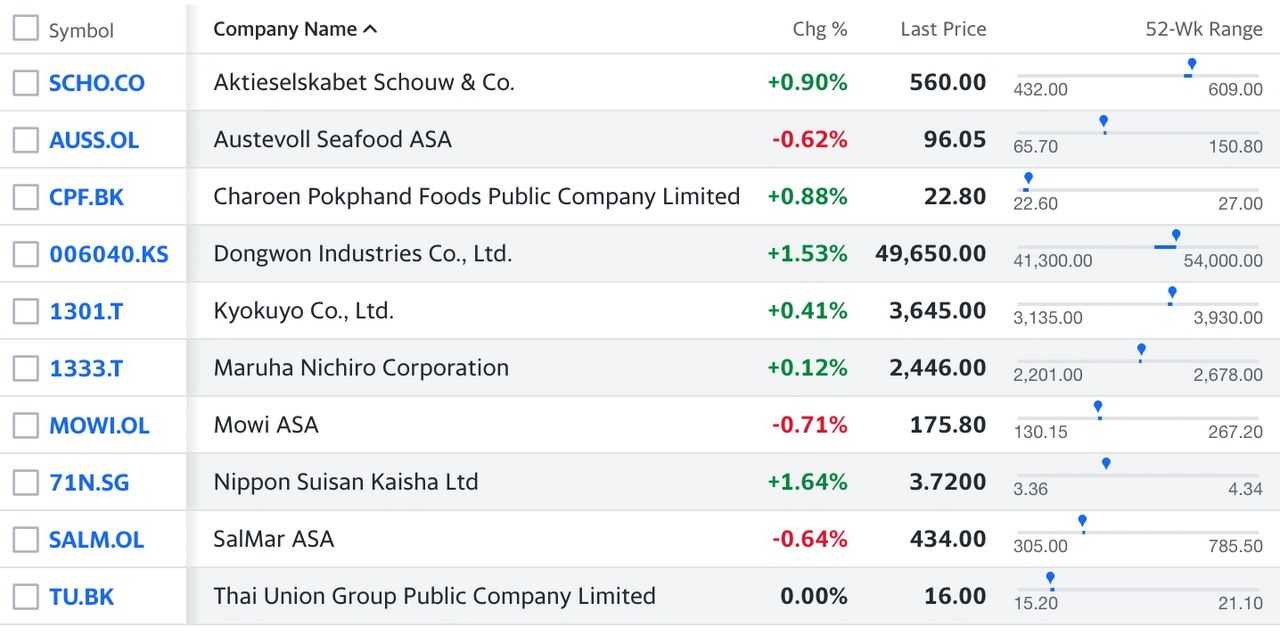The height and width of the screenshot is (636, 1280).
Task: Click Nippon Suisan Kaisha's range pin
Action: point(1106,464)
